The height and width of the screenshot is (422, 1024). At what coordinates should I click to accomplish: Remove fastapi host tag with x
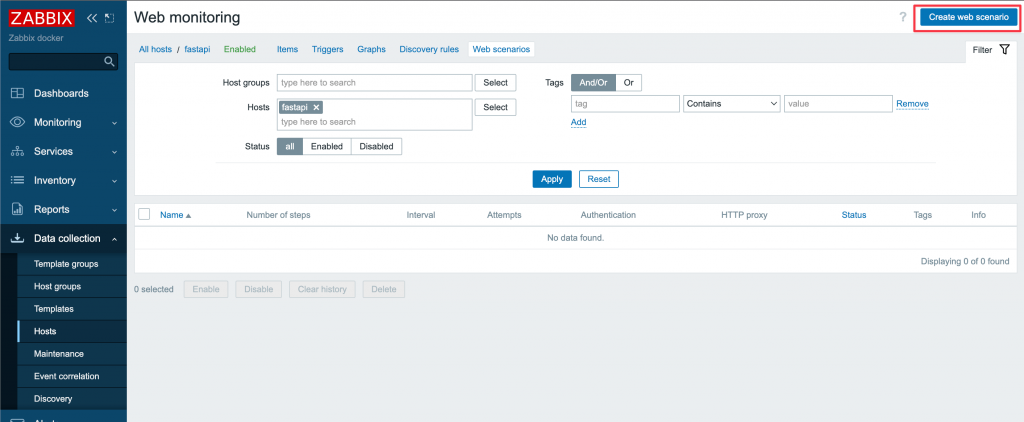coord(316,107)
